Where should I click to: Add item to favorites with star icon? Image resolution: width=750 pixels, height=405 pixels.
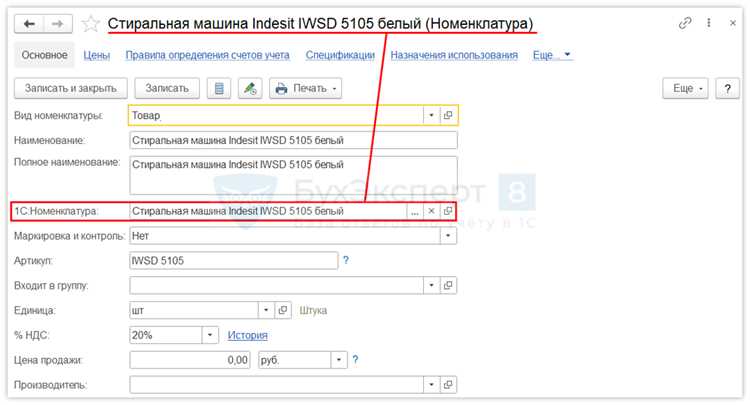pos(90,24)
